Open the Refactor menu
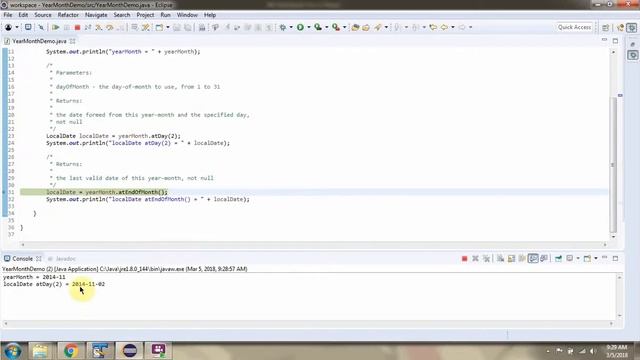640x360 pixels. (68, 15)
